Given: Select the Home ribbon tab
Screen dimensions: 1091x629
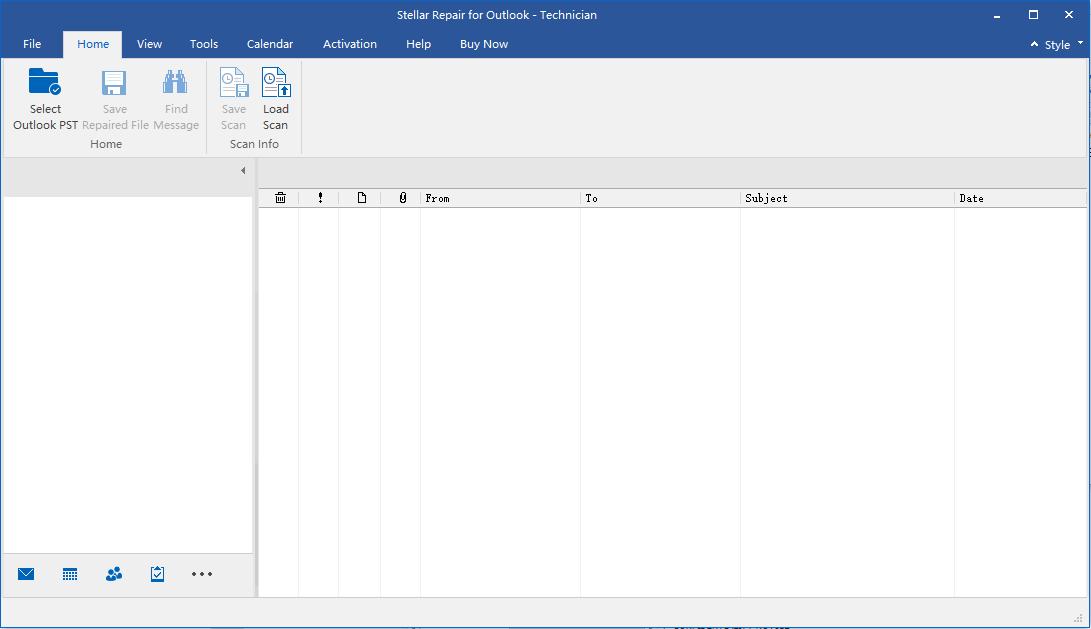Looking at the screenshot, I should point(93,44).
